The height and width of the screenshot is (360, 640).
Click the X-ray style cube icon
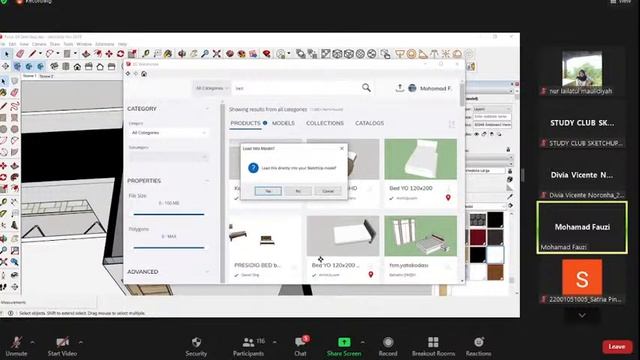[x=337, y=54]
